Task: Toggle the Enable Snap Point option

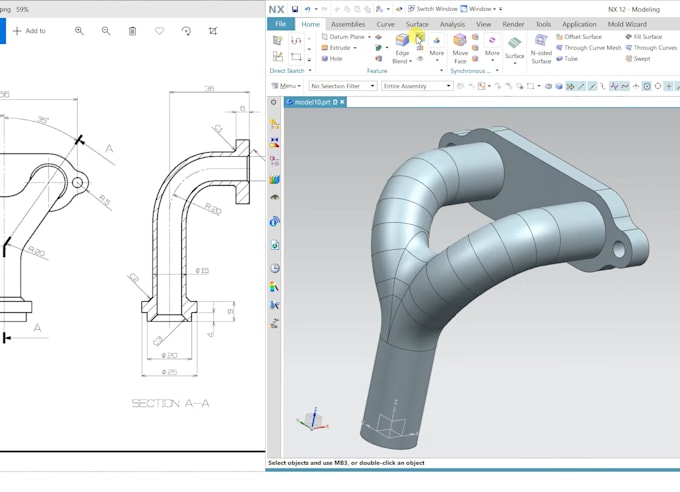Action: (x=570, y=86)
